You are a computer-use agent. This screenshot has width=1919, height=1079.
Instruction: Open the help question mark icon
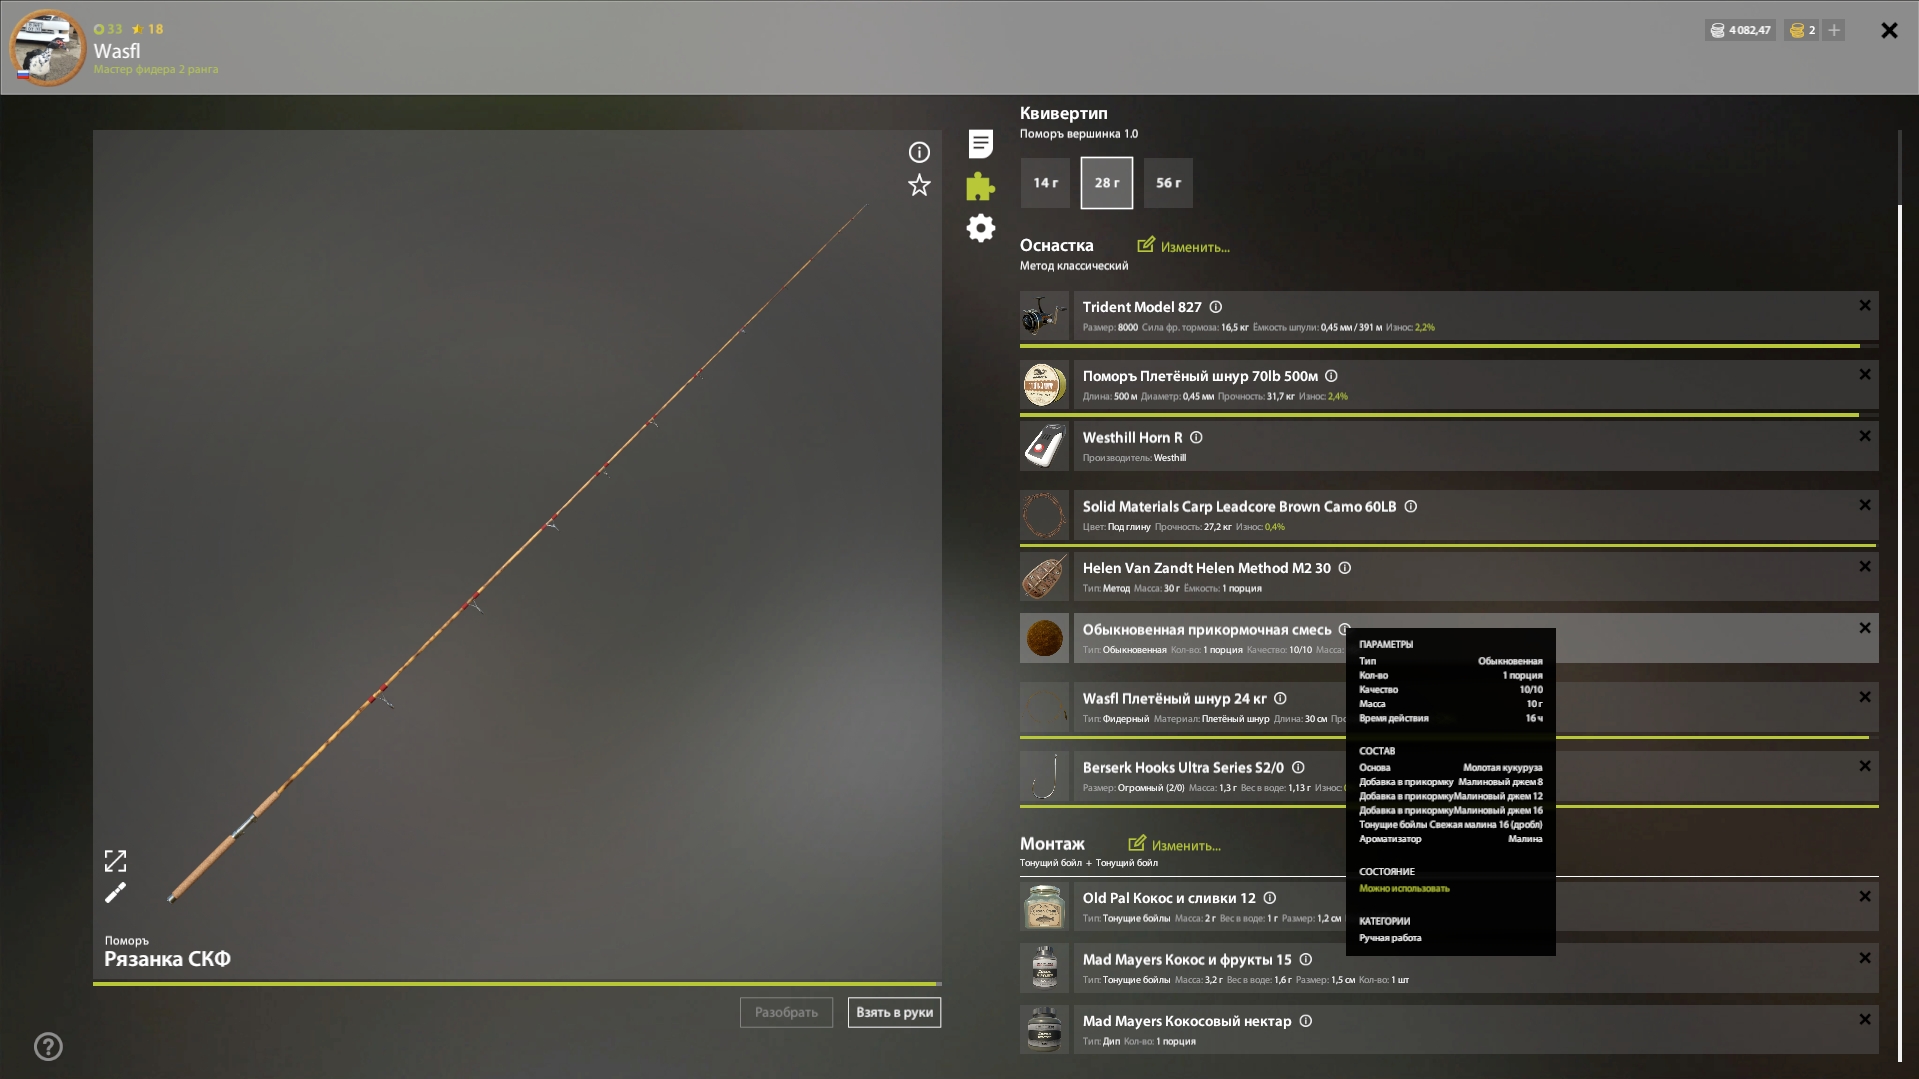coord(48,1047)
